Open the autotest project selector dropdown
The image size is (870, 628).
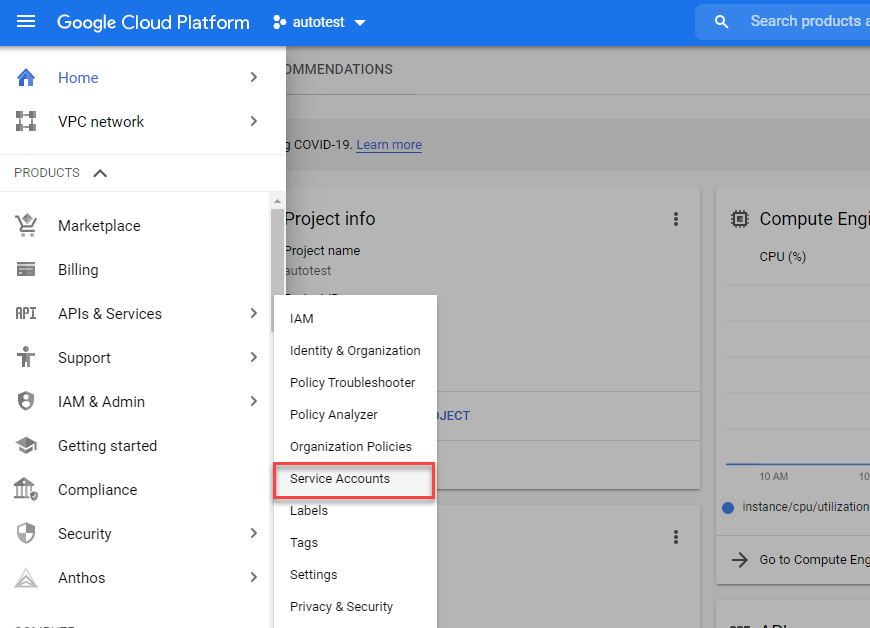(320, 22)
